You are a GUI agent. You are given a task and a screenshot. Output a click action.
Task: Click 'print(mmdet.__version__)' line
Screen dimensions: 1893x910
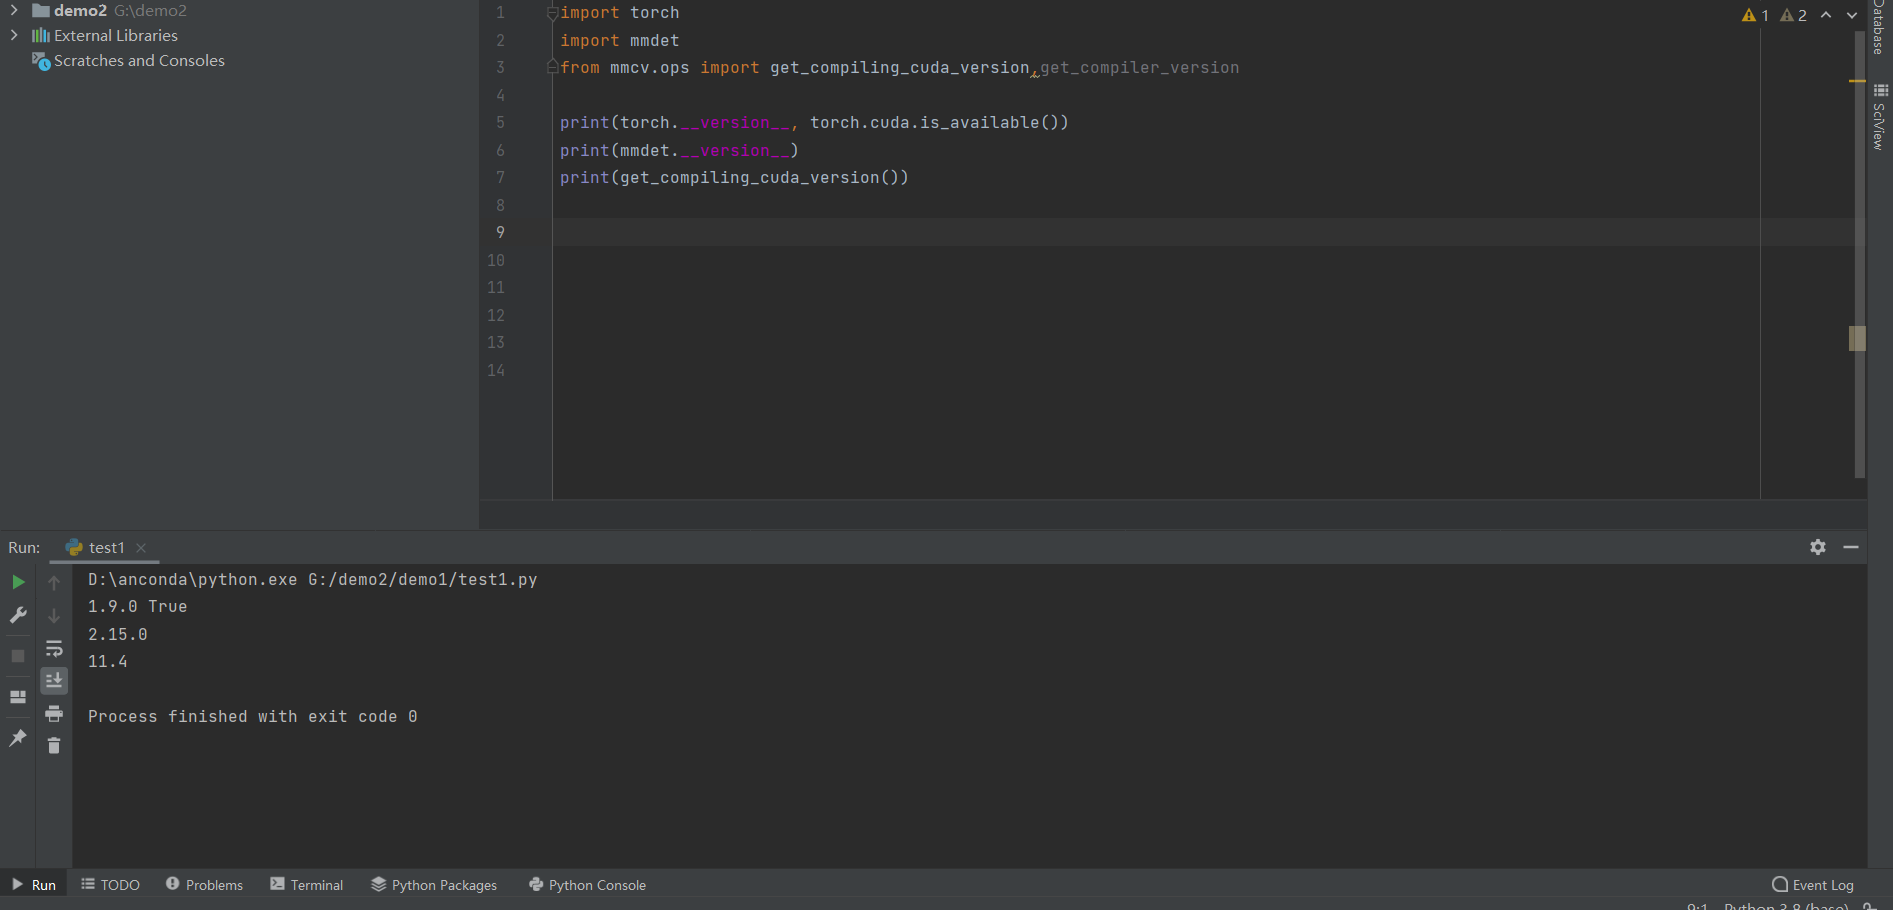(x=679, y=150)
